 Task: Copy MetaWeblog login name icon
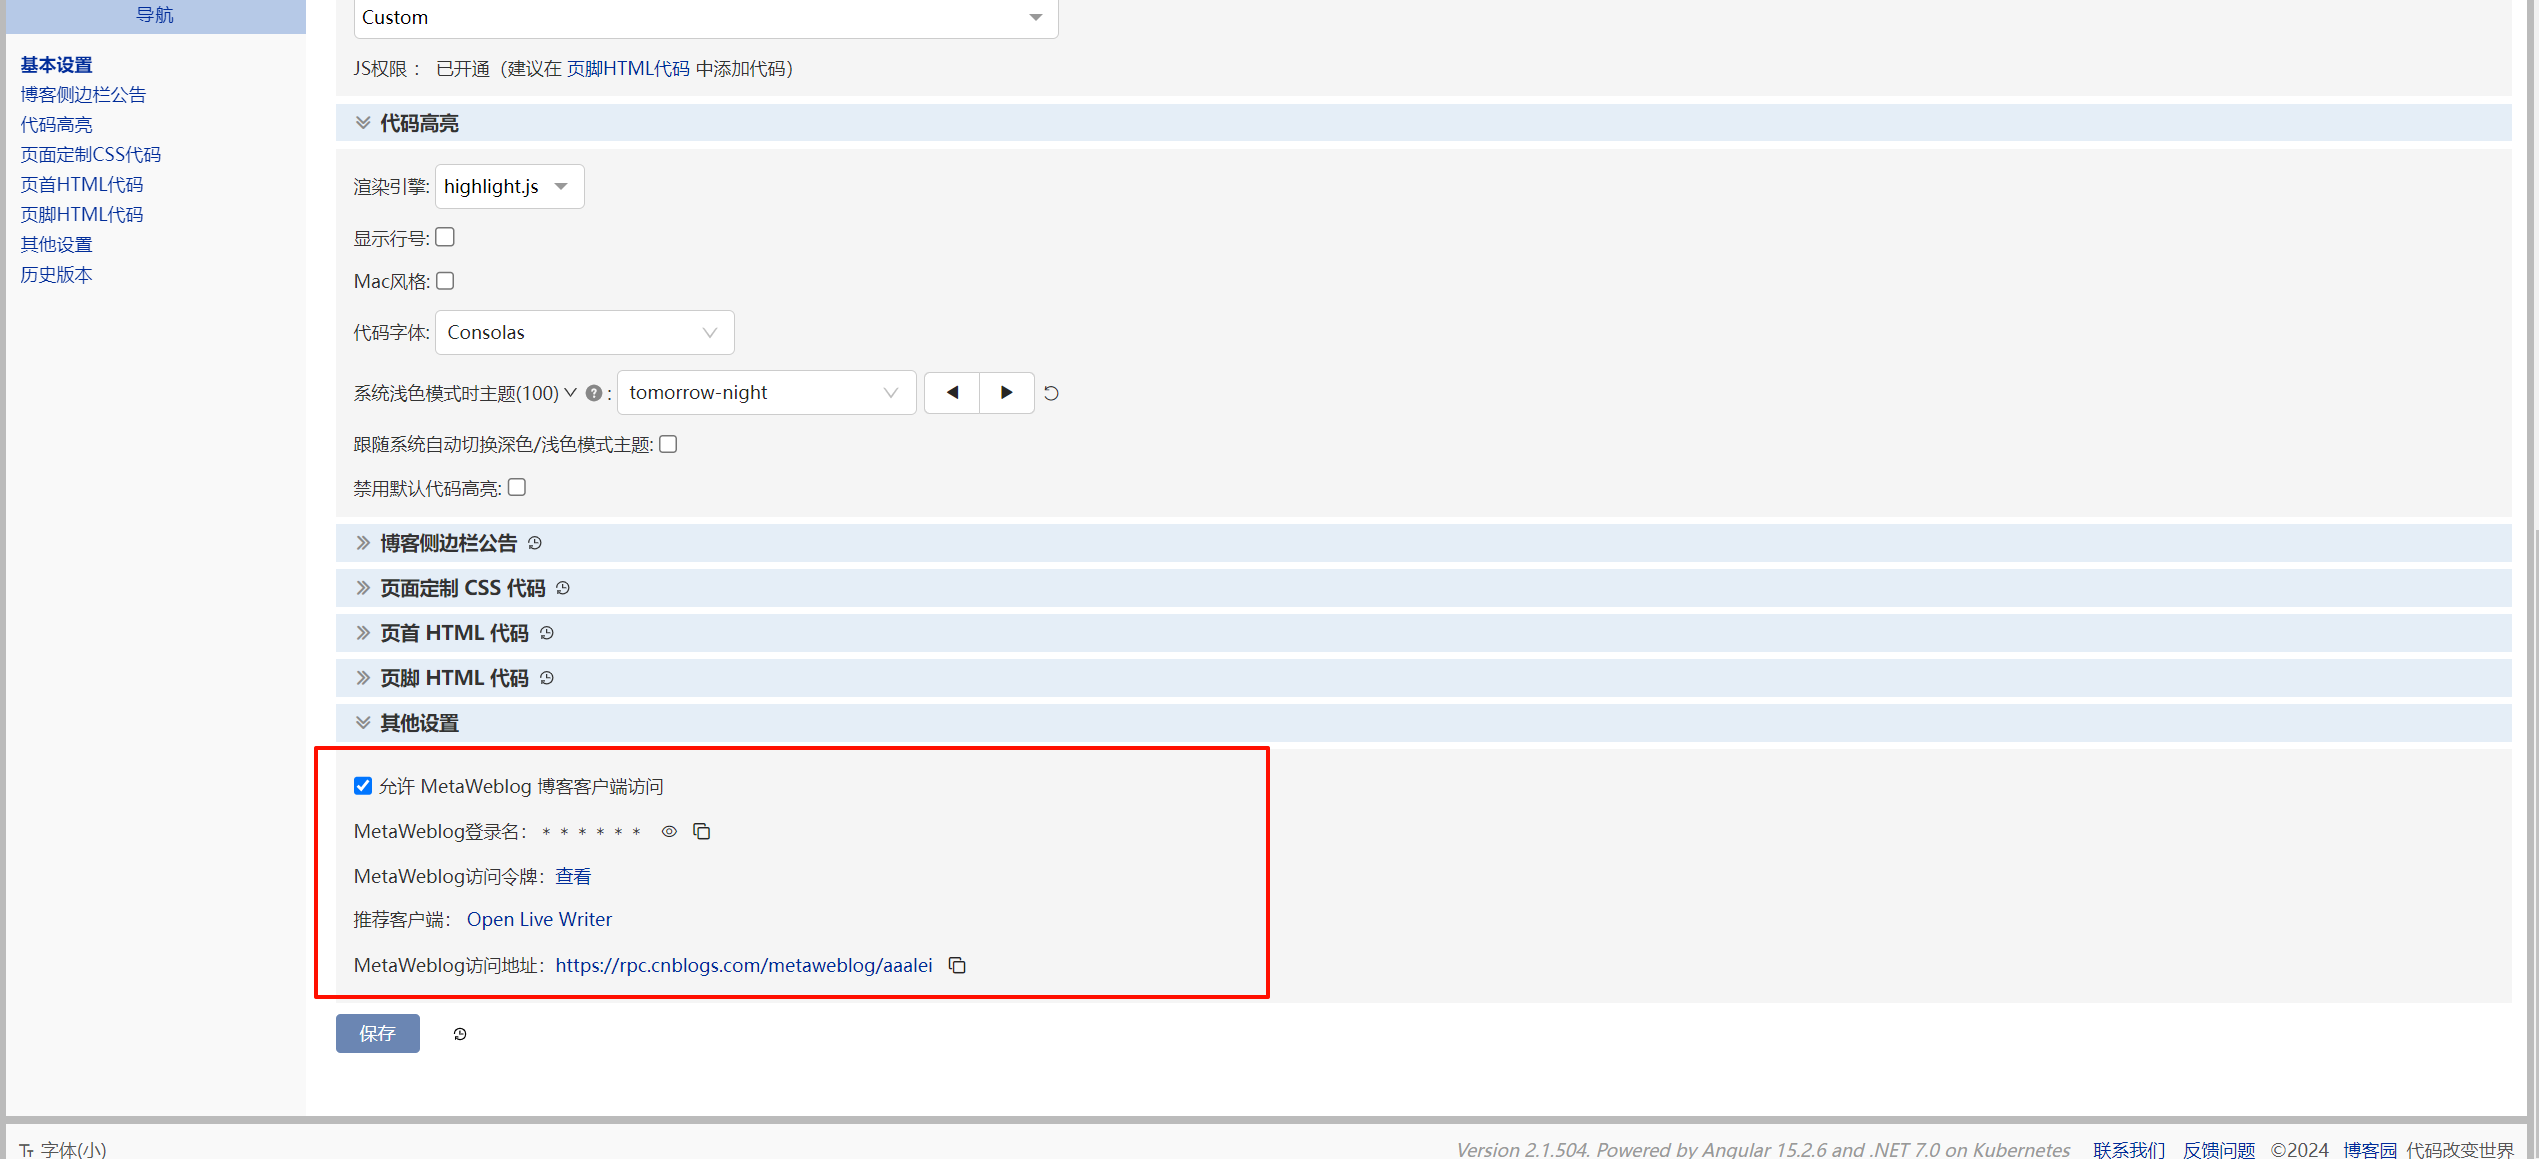(x=702, y=831)
